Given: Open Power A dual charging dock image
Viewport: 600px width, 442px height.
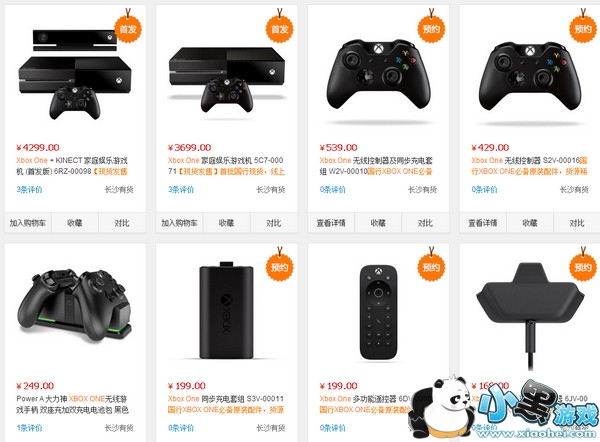Looking at the screenshot, I should (x=75, y=305).
